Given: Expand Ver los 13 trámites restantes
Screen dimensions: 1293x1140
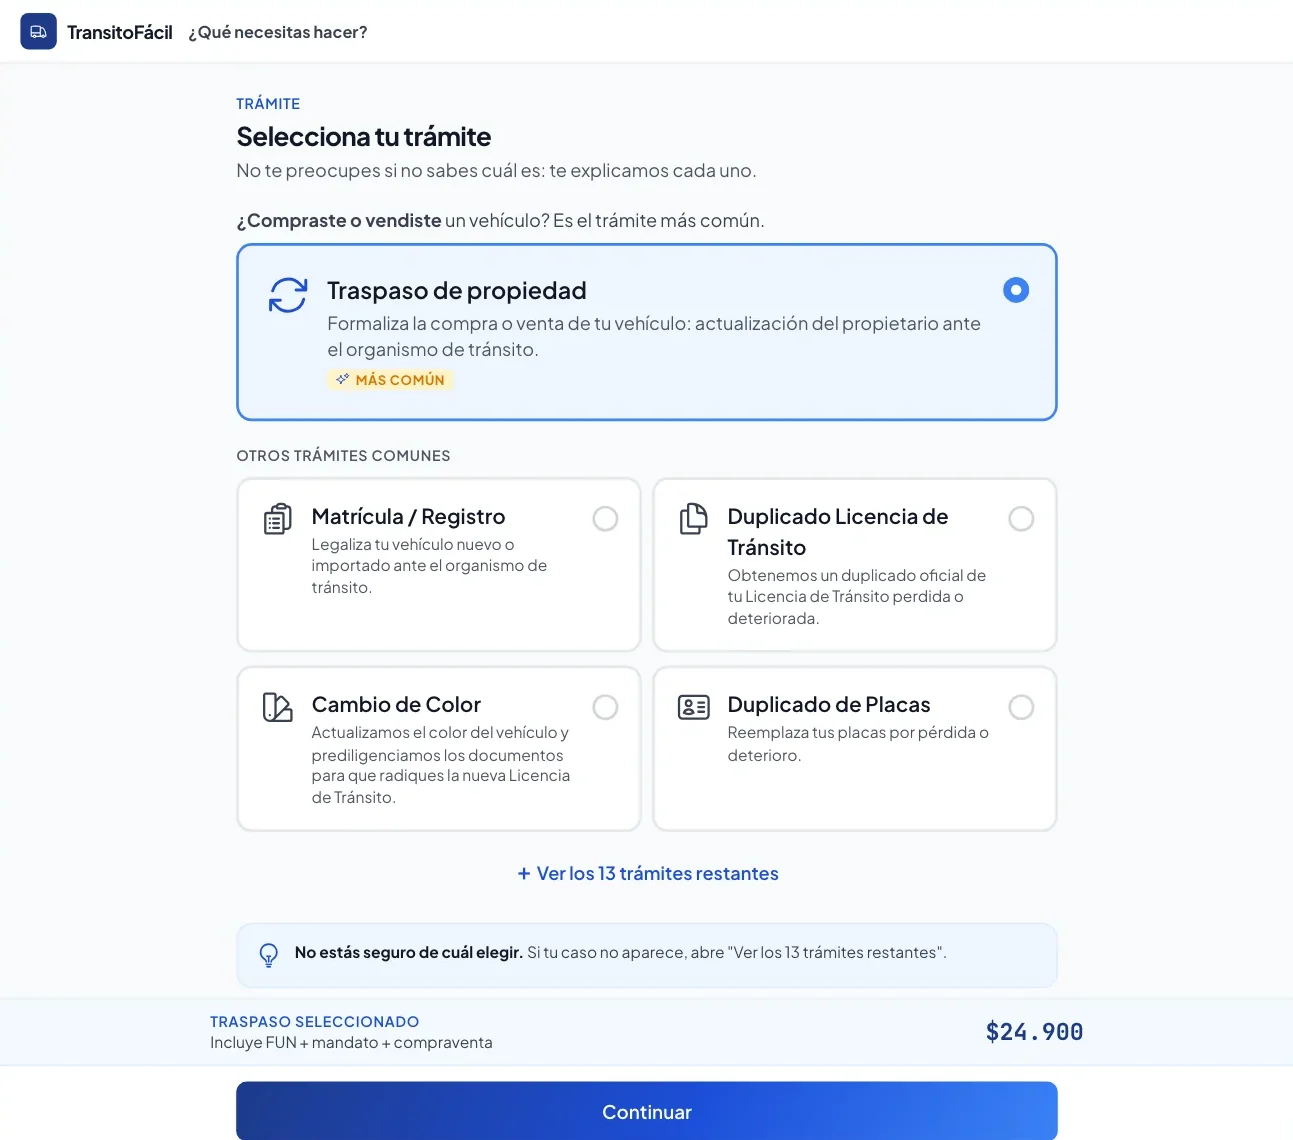Looking at the screenshot, I should (647, 873).
